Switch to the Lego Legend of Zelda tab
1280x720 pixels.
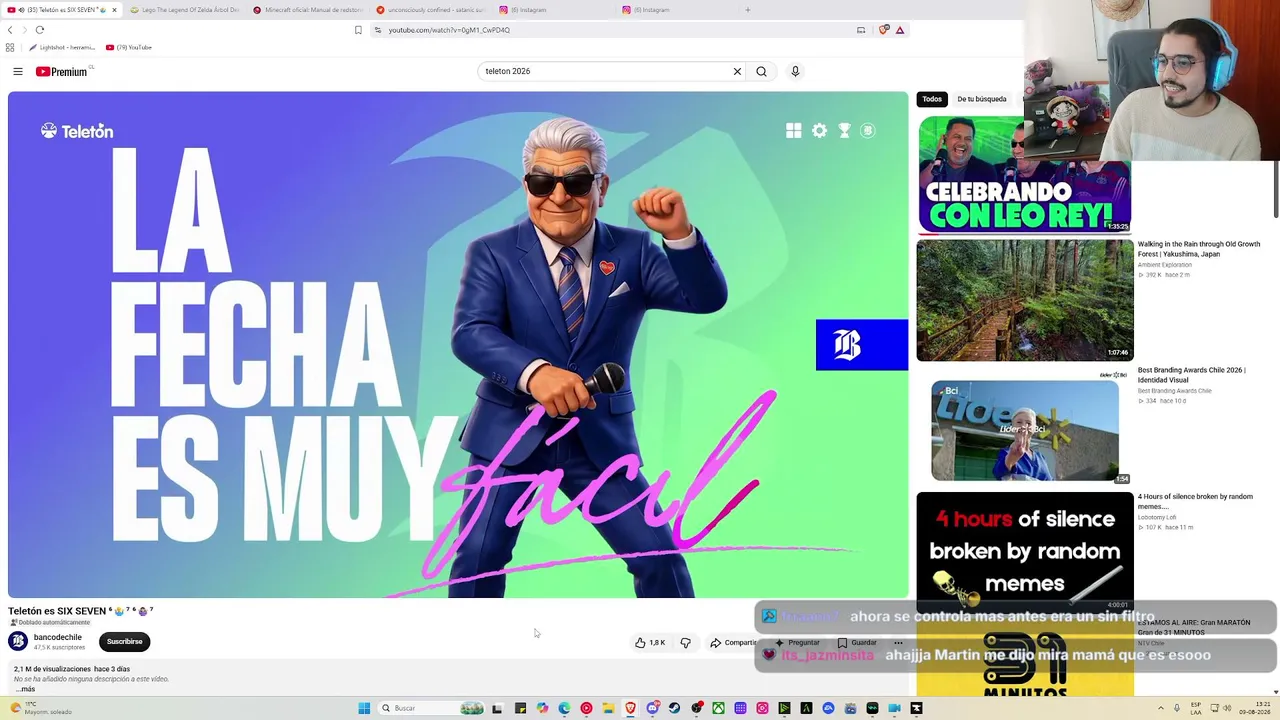pyautogui.click(x=184, y=10)
